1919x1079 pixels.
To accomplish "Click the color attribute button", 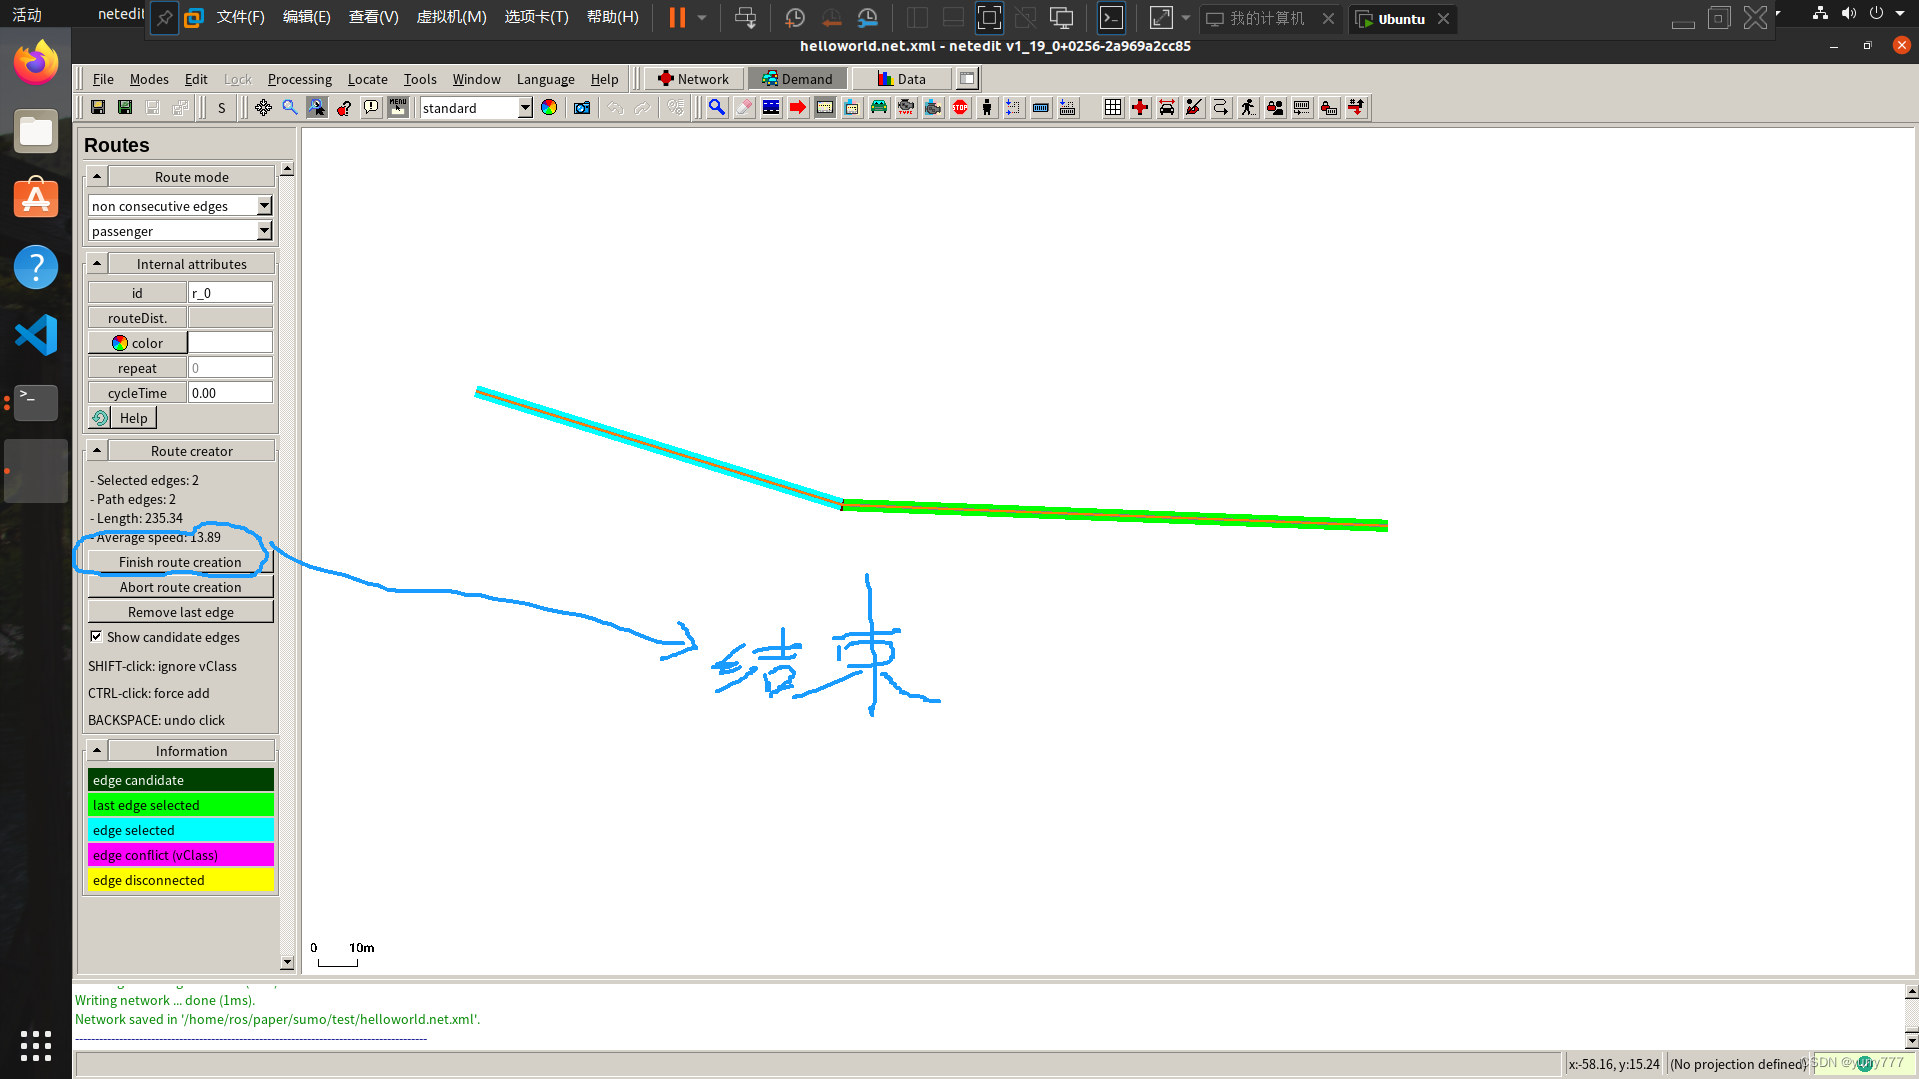I will 137,343.
